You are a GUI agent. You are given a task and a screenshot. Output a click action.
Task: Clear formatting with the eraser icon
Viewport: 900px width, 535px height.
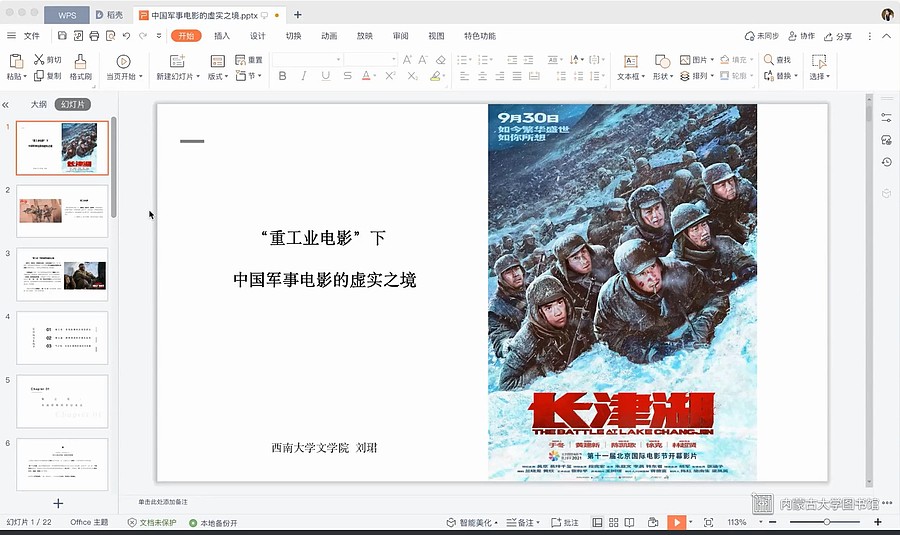(x=440, y=60)
